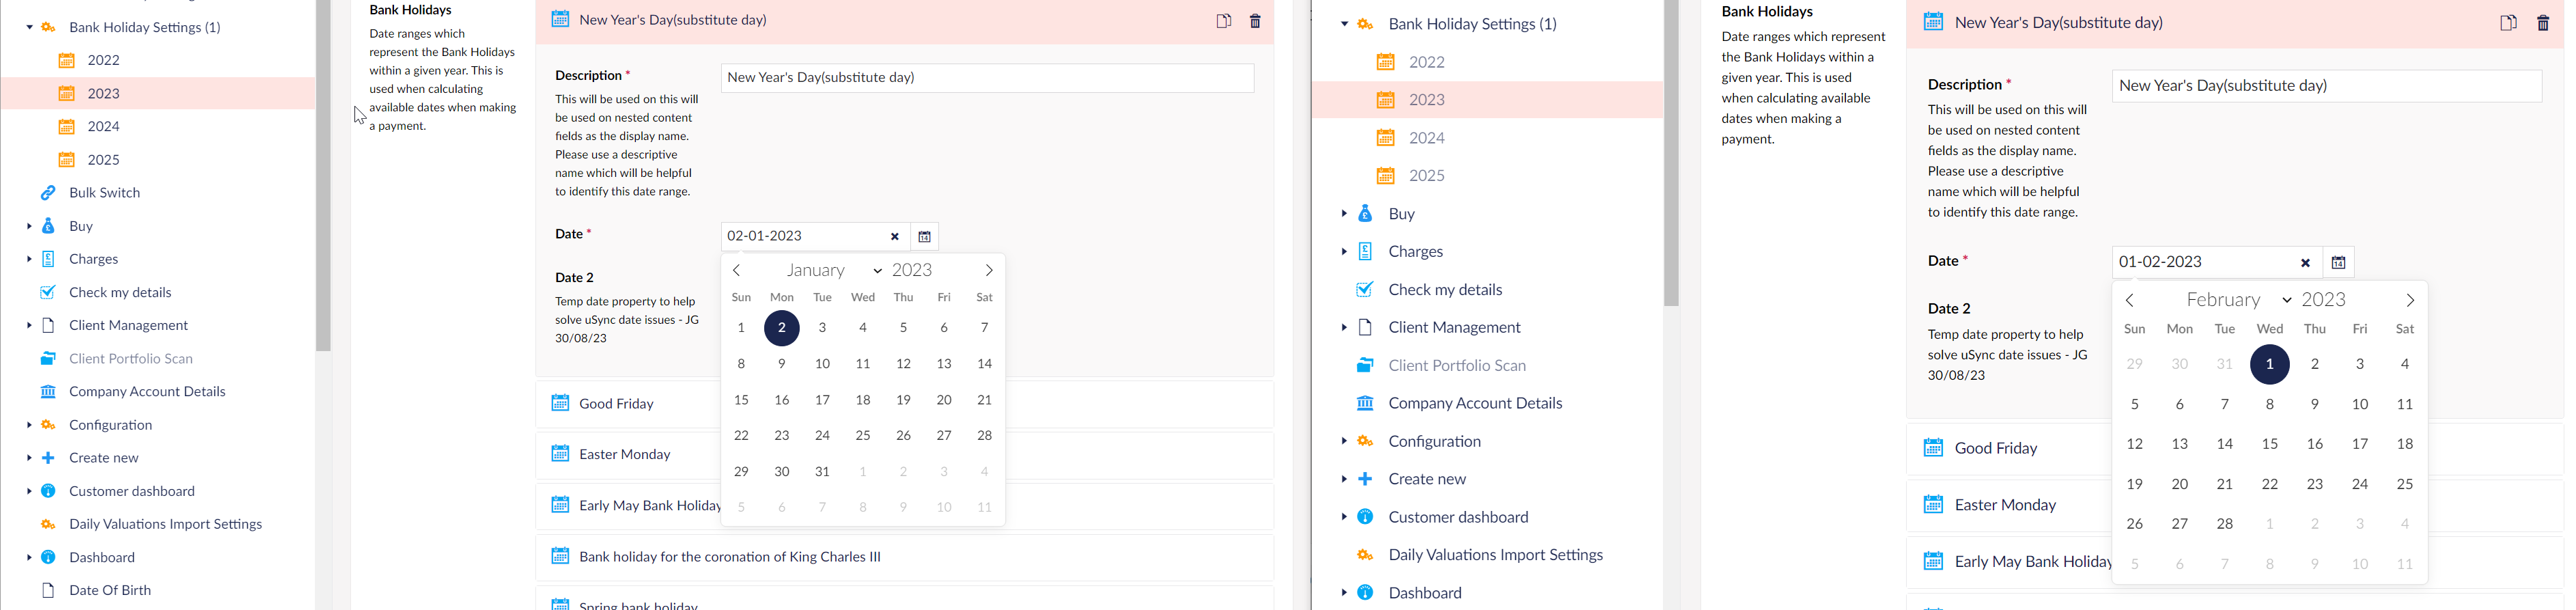Viewport: 2576px width, 610px height.
Task: Pick February 22 in the calendar
Action: (x=2270, y=484)
